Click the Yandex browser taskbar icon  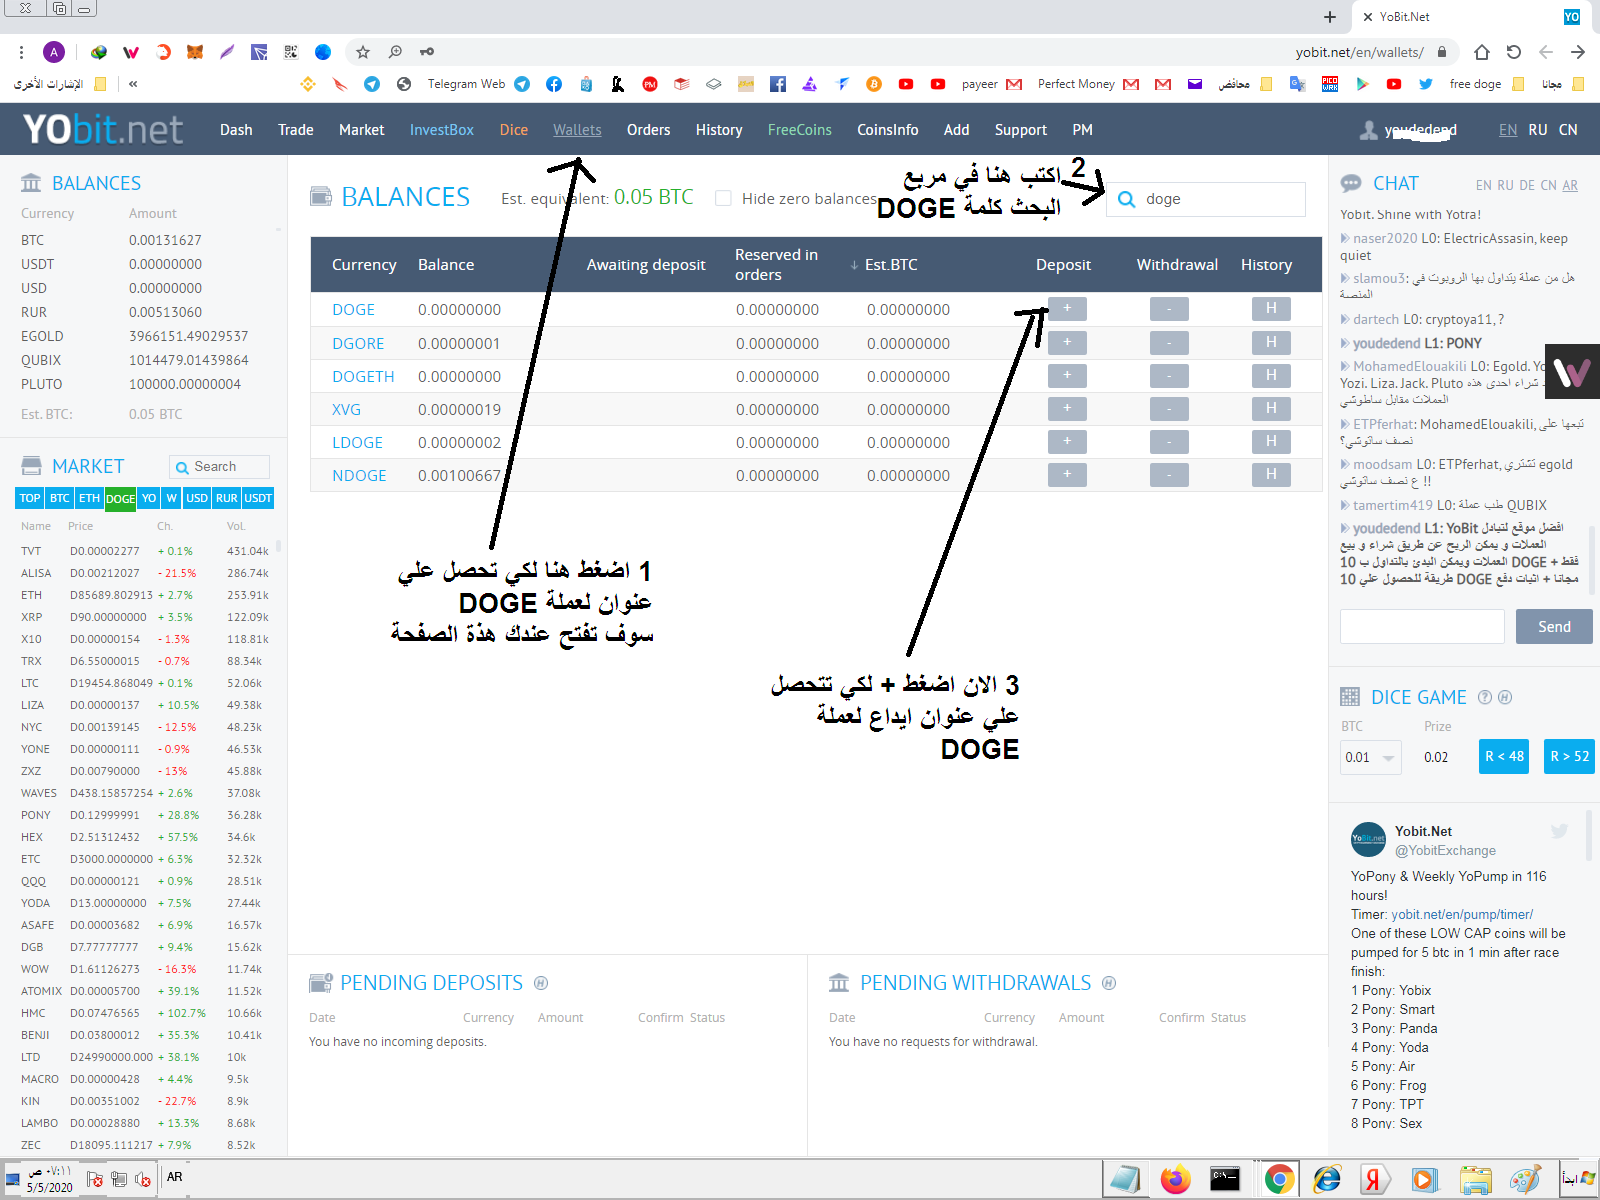pos(1373,1180)
